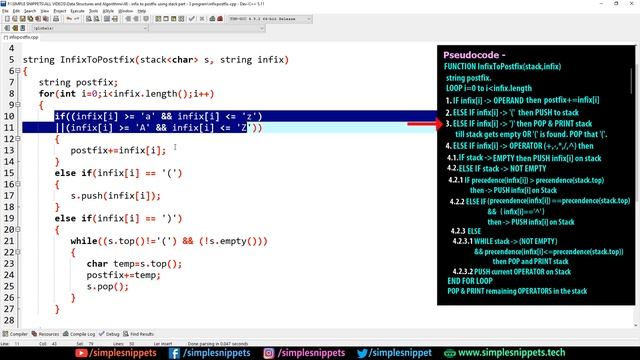Image resolution: width=640 pixels, height=360 pixels.
Task: Click the editor vertical scrollbar down arrow
Action: pyautogui.click(x=636, y=325)
